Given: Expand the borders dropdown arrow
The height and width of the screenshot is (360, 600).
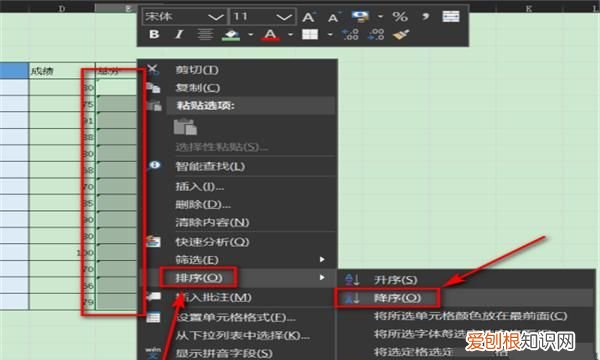Looking at the screenshot, I should [x=330, y=35].
